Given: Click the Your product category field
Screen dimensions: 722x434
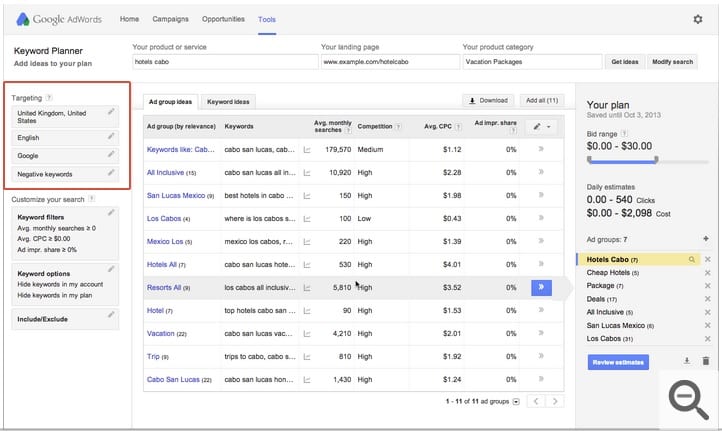Looking at the screenshot, I should click(532, 62).
